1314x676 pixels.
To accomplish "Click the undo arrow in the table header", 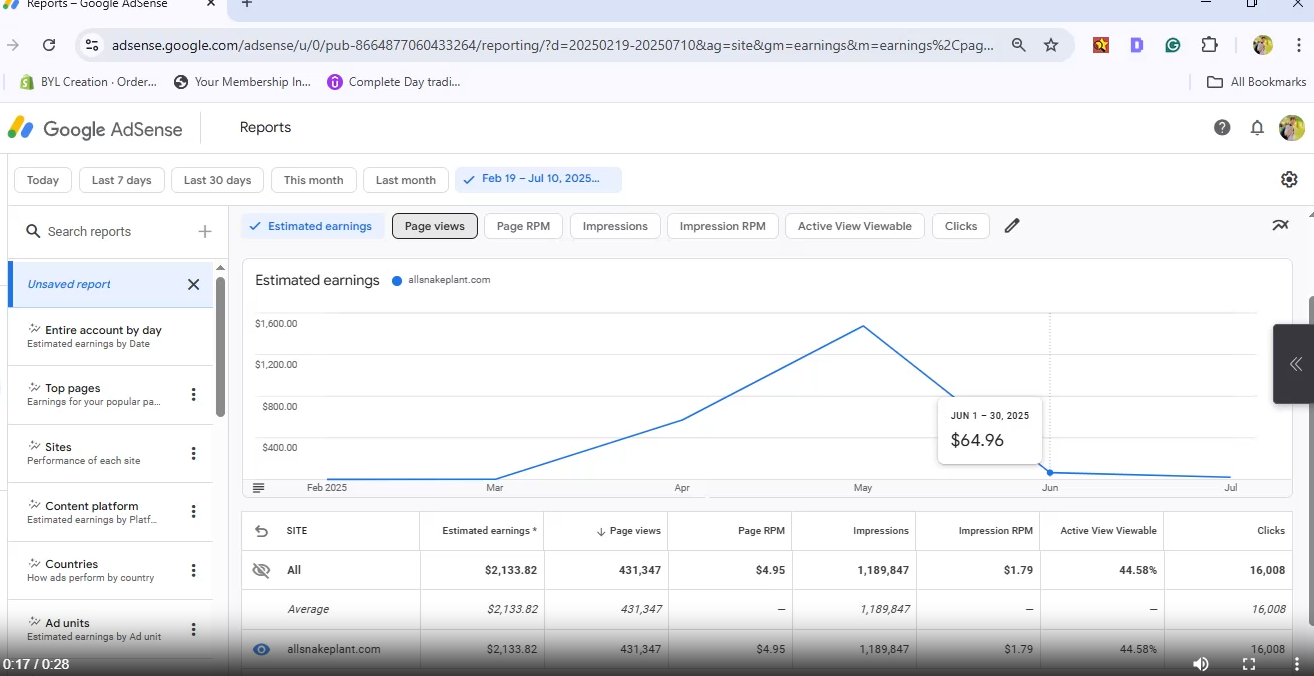I will pyautogui.click(x=262, y=531).
